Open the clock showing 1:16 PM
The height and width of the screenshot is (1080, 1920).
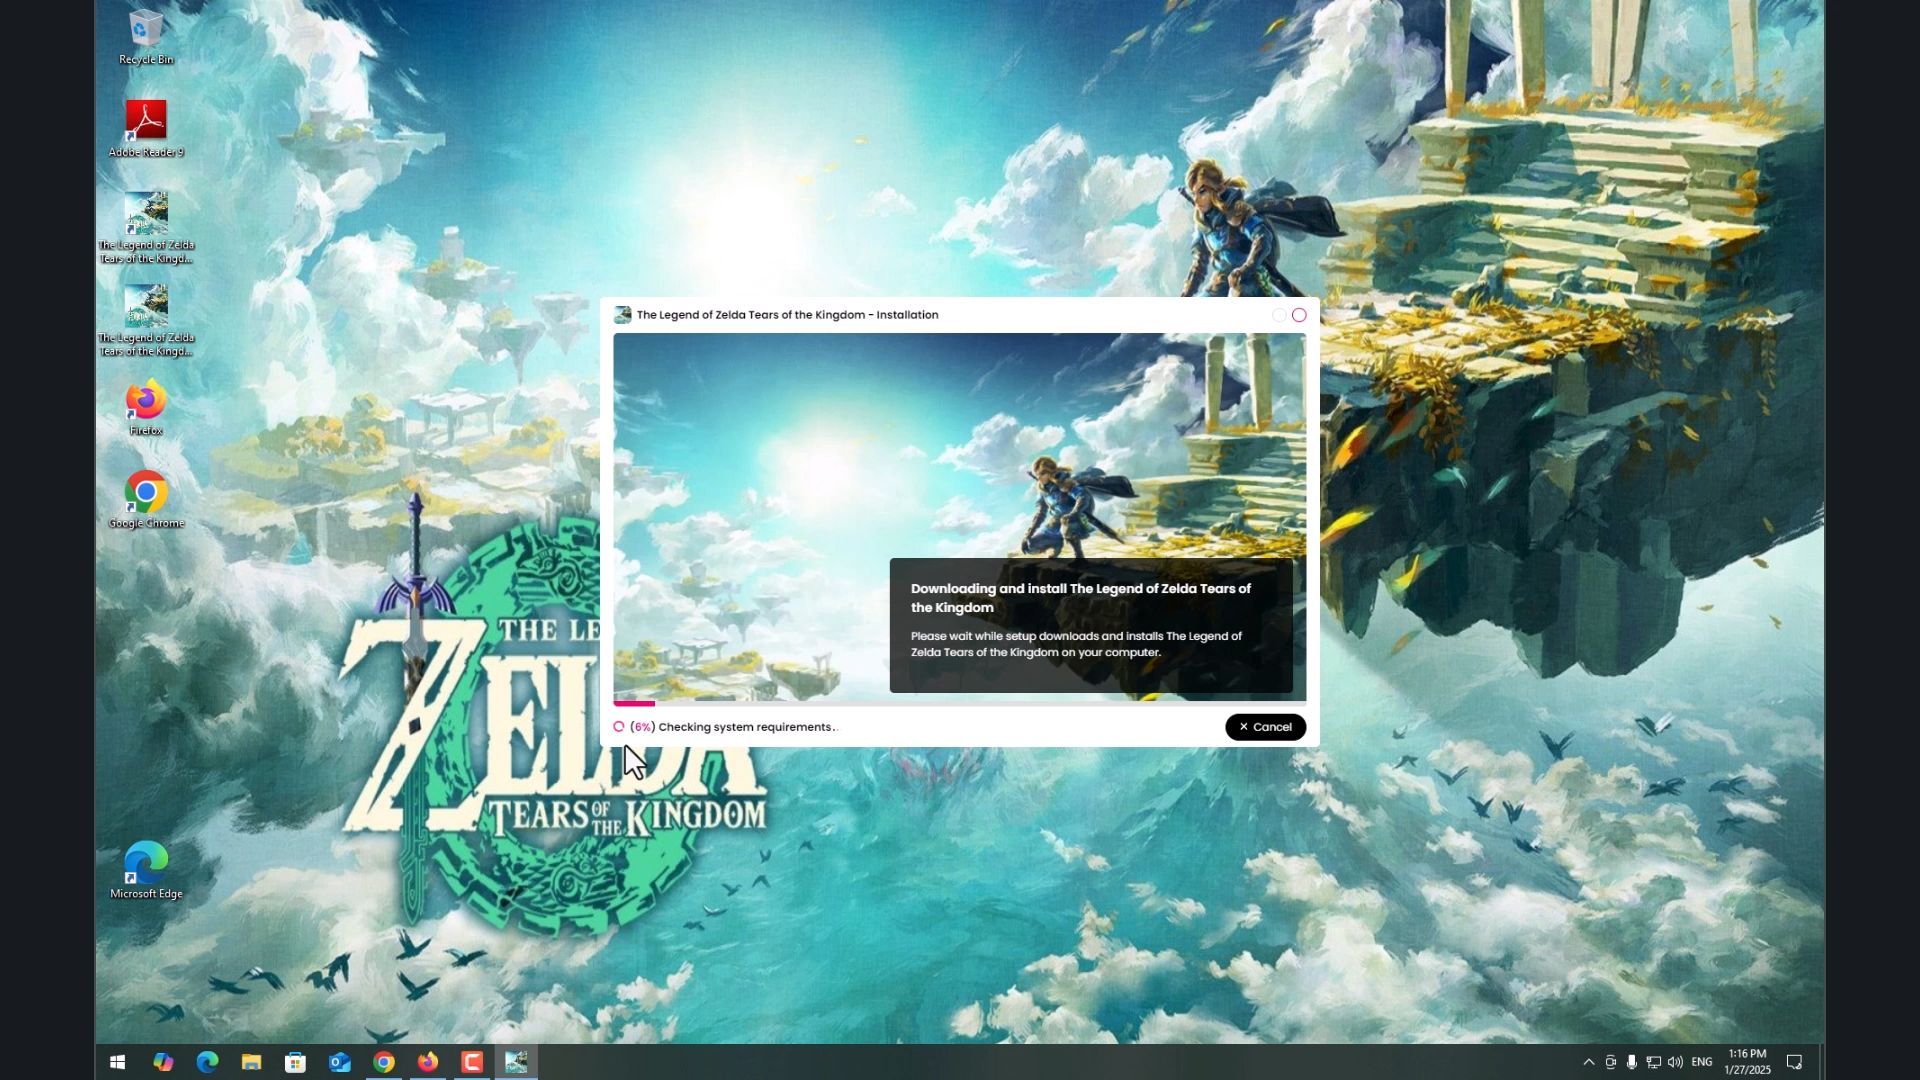1747,1062
